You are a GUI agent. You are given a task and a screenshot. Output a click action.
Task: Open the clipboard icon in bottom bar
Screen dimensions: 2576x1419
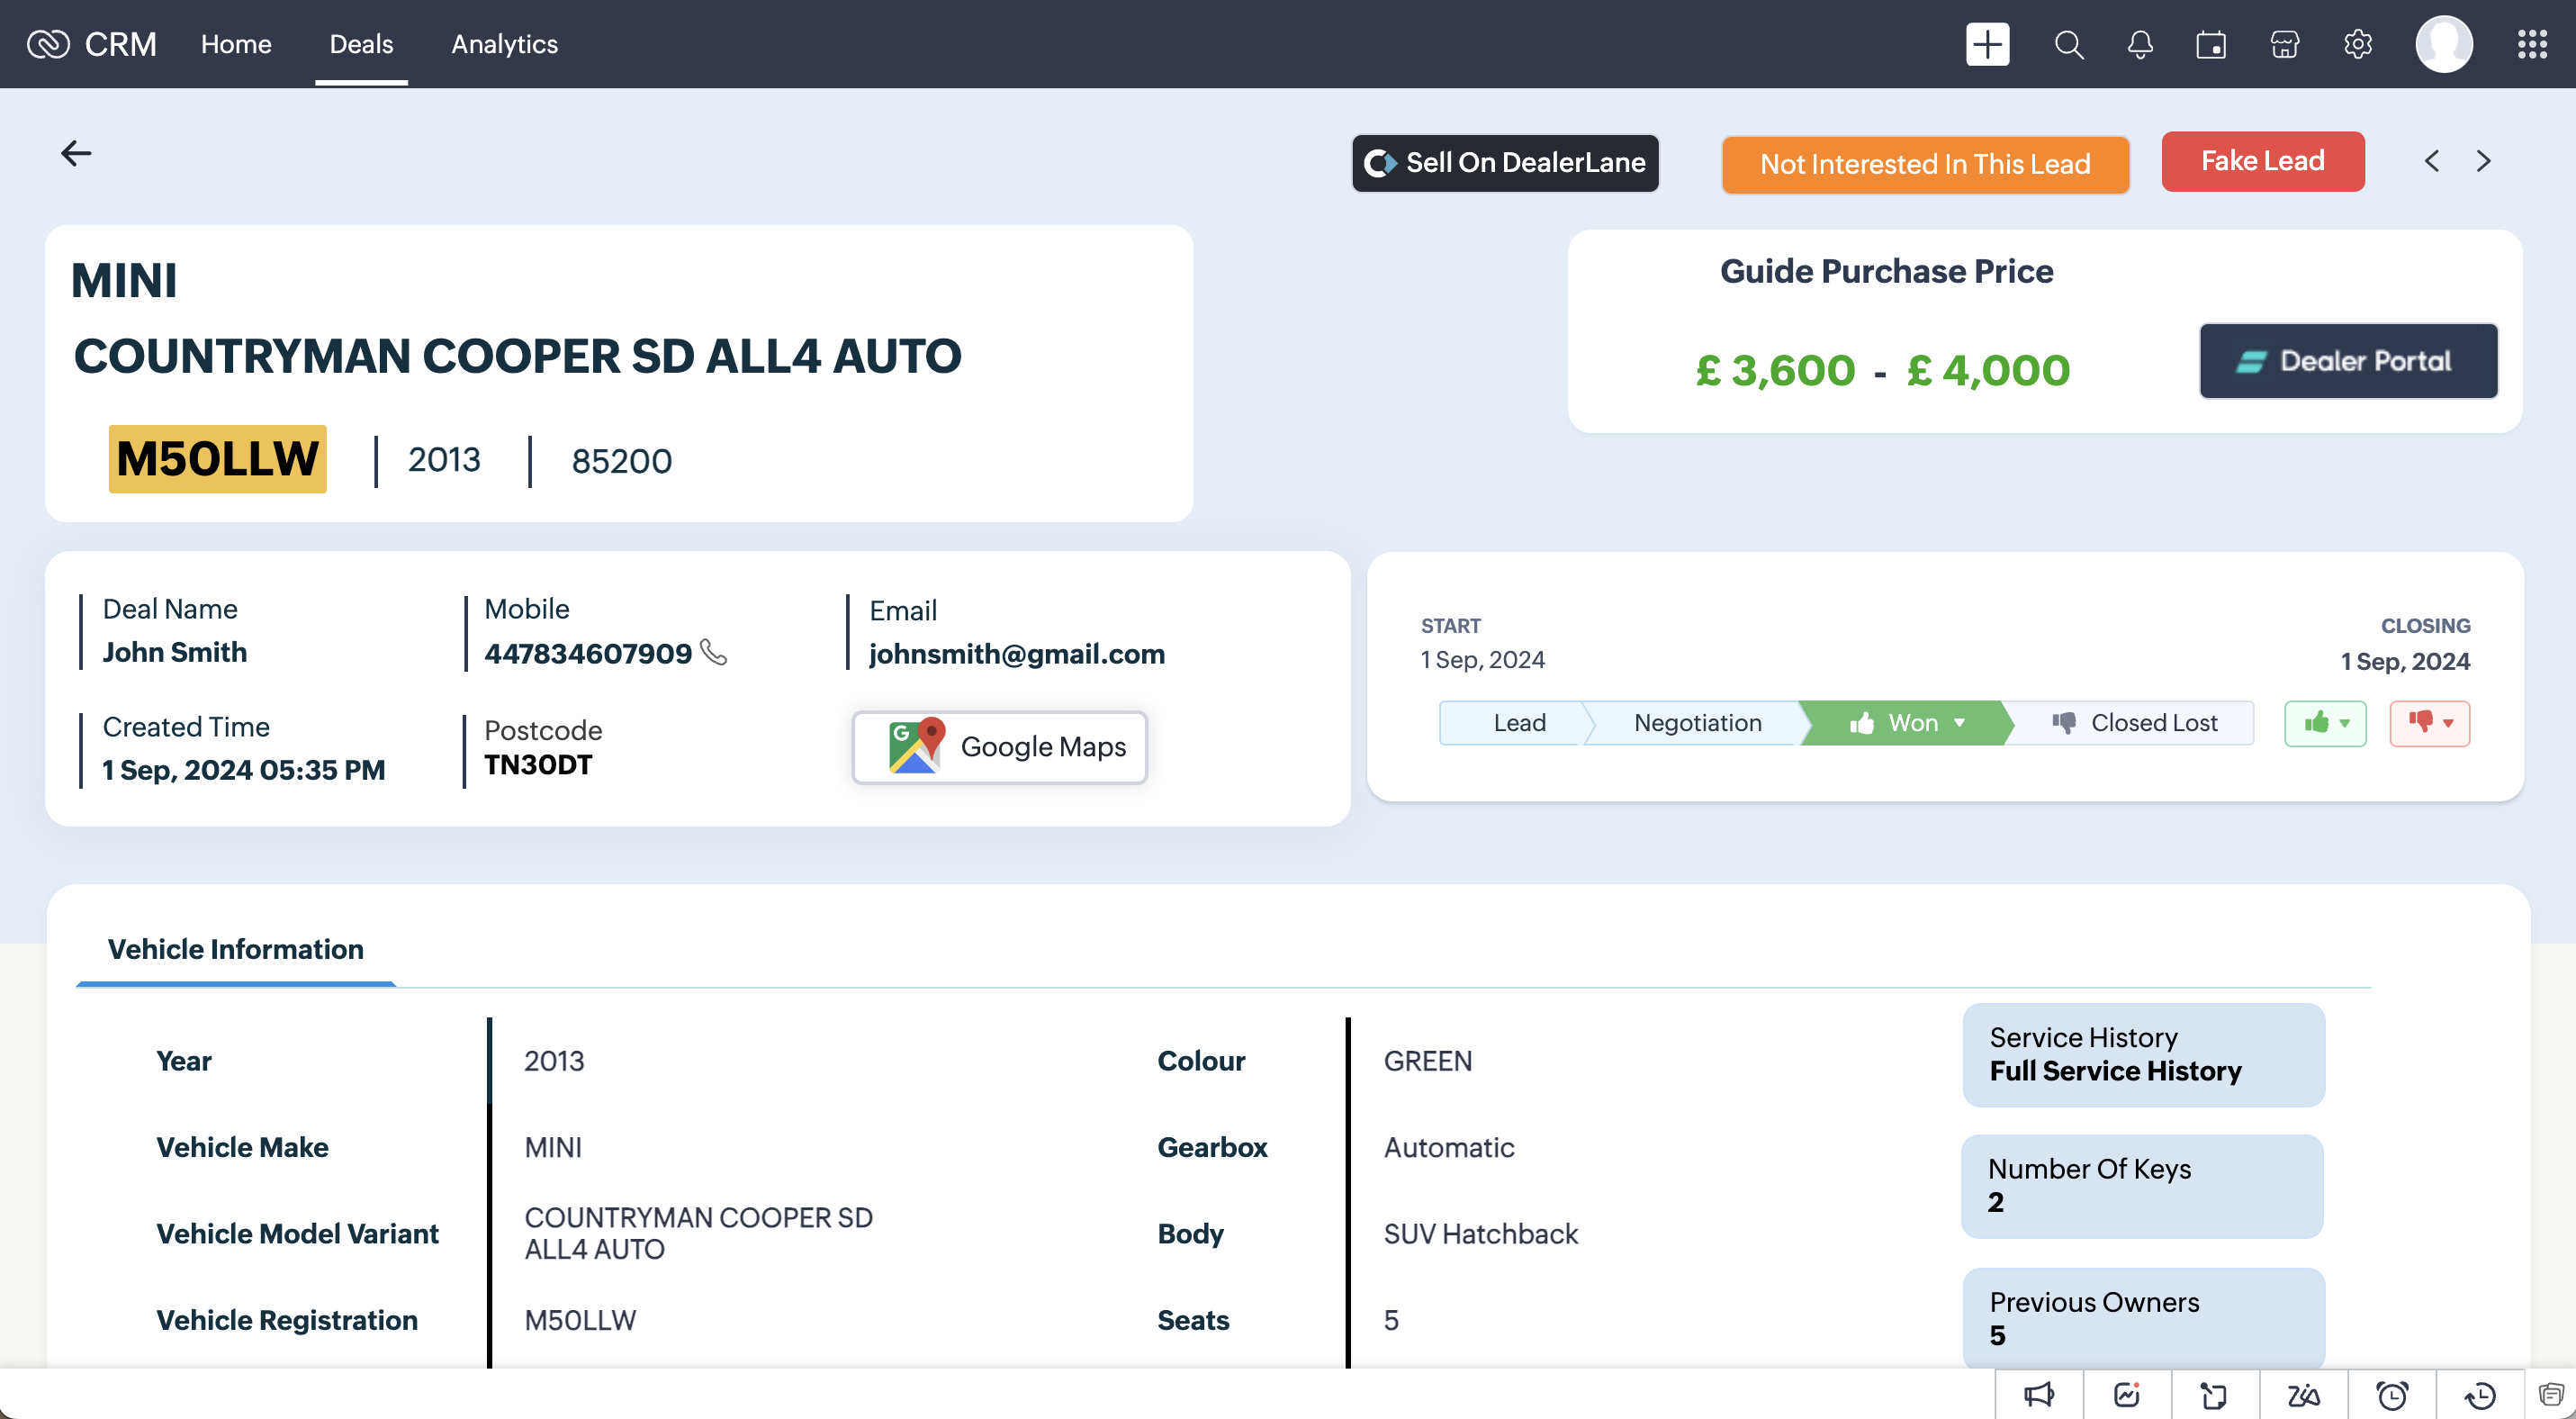(2214, 1395)
